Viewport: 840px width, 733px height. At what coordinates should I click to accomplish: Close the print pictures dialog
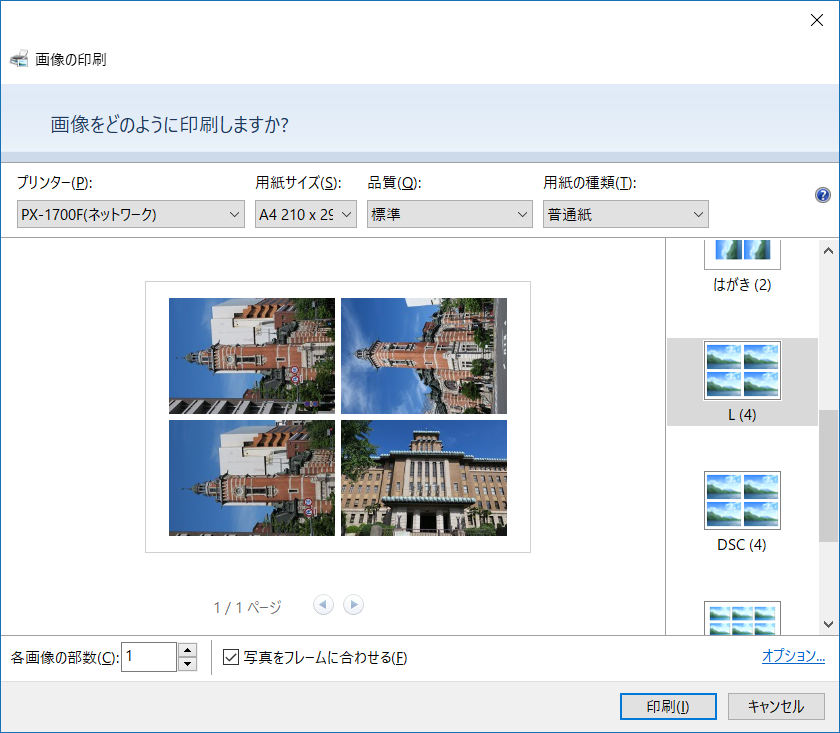(x=816, y=20)
